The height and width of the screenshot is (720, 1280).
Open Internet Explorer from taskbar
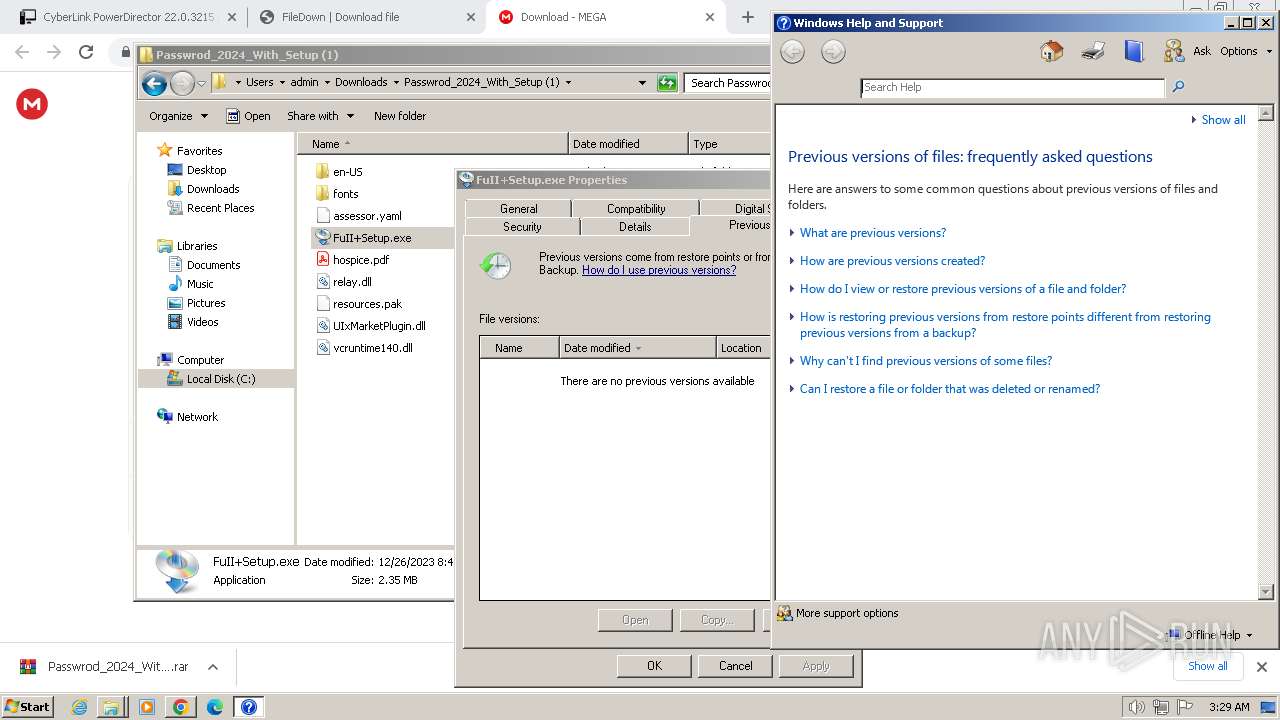coord(80,707)
